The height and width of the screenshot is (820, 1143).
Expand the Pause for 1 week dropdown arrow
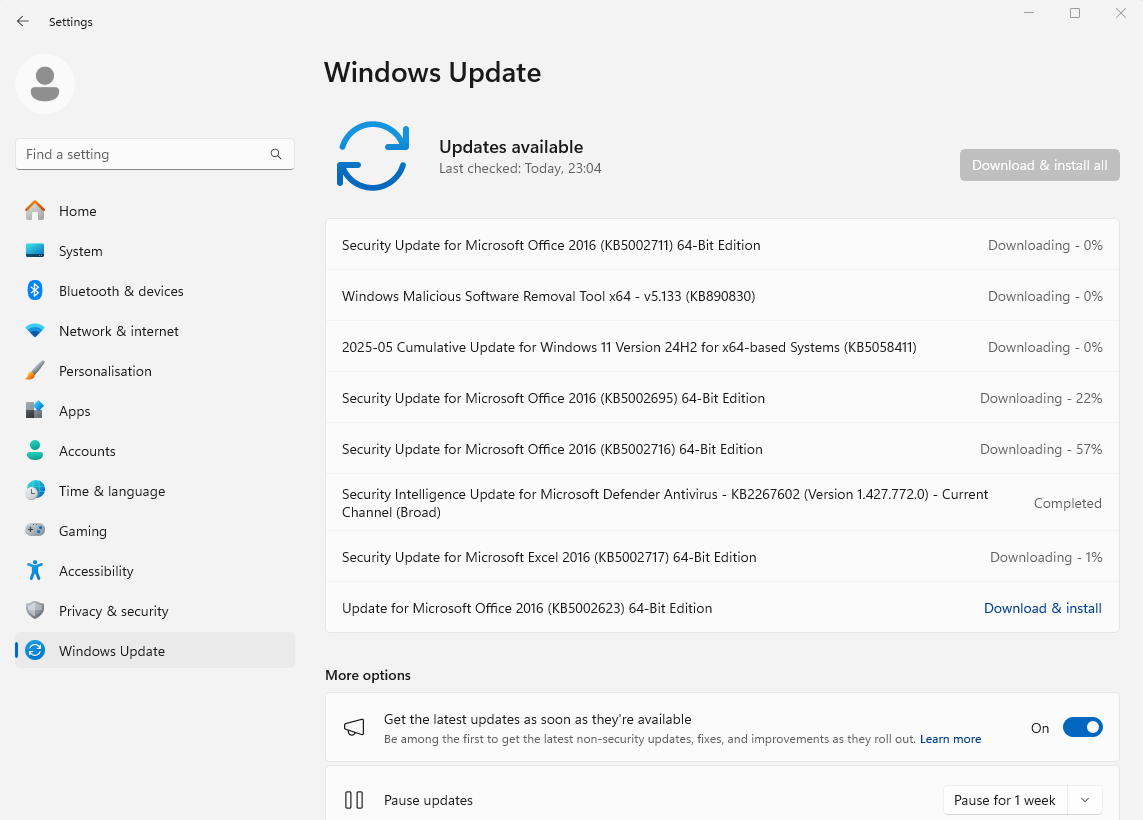click(1085, 800)
